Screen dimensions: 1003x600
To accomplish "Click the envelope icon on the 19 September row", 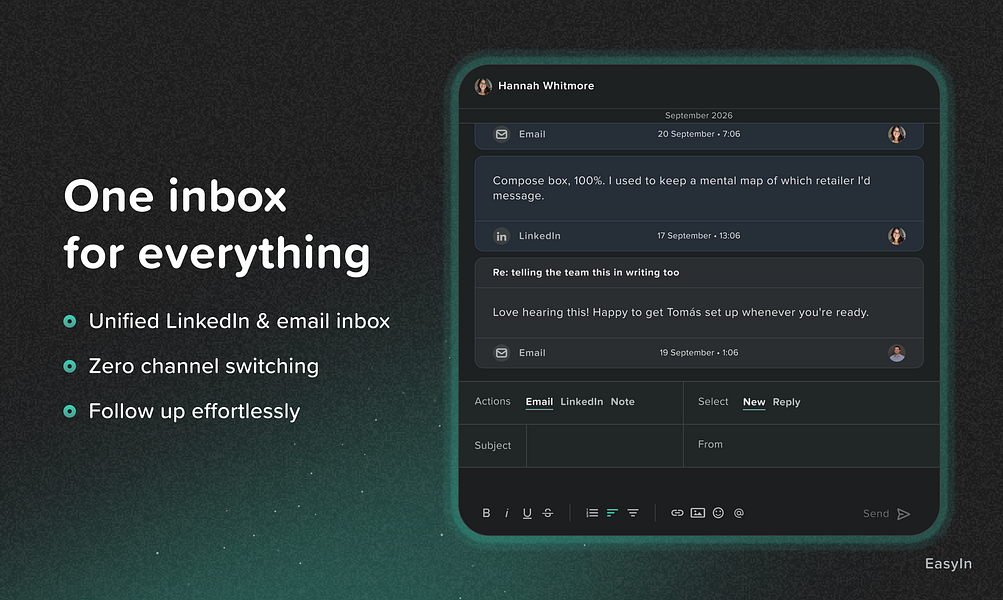I will tap(502, 352).
